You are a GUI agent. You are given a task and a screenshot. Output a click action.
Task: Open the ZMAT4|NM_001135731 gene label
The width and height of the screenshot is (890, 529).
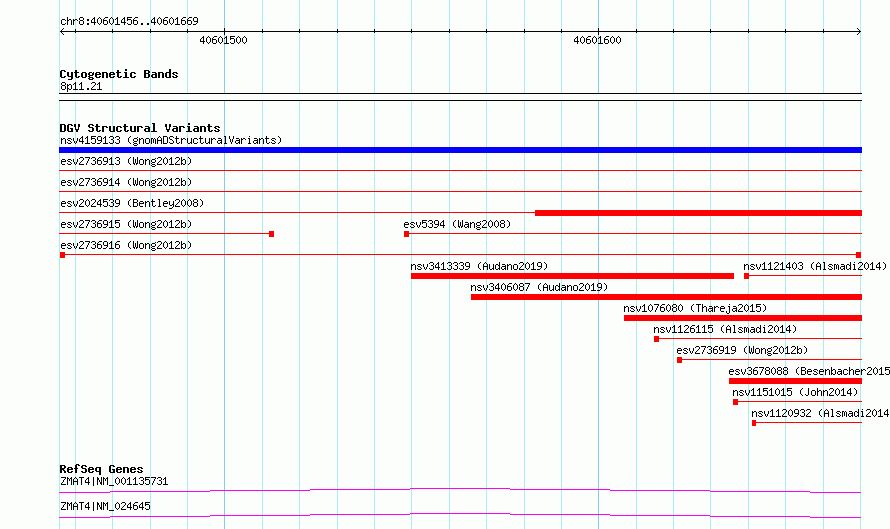[x=114, y=481]
